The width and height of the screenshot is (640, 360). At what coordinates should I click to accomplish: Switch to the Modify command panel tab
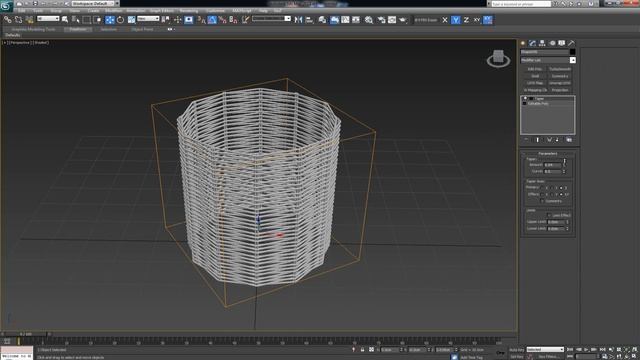pyautogui.click(x=532, y=43)
